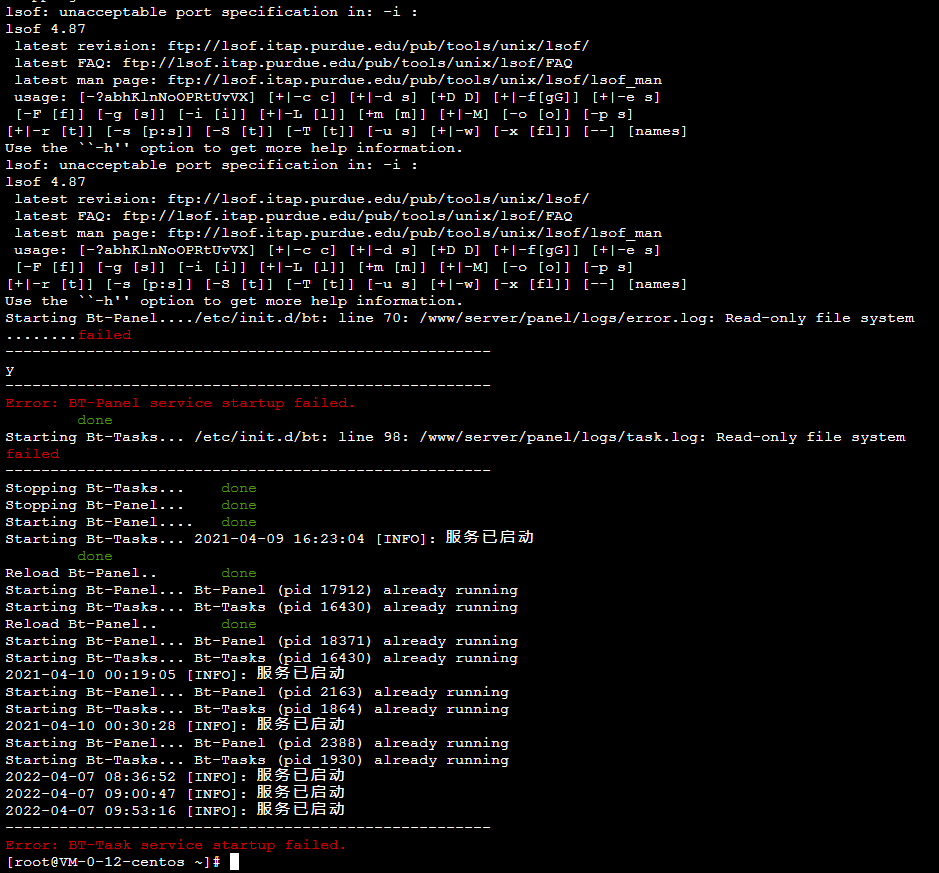Click '(pid 1864)' in the Bt-Tasks already running line
The image size is (939, 873).
click(x=320, y=709)
